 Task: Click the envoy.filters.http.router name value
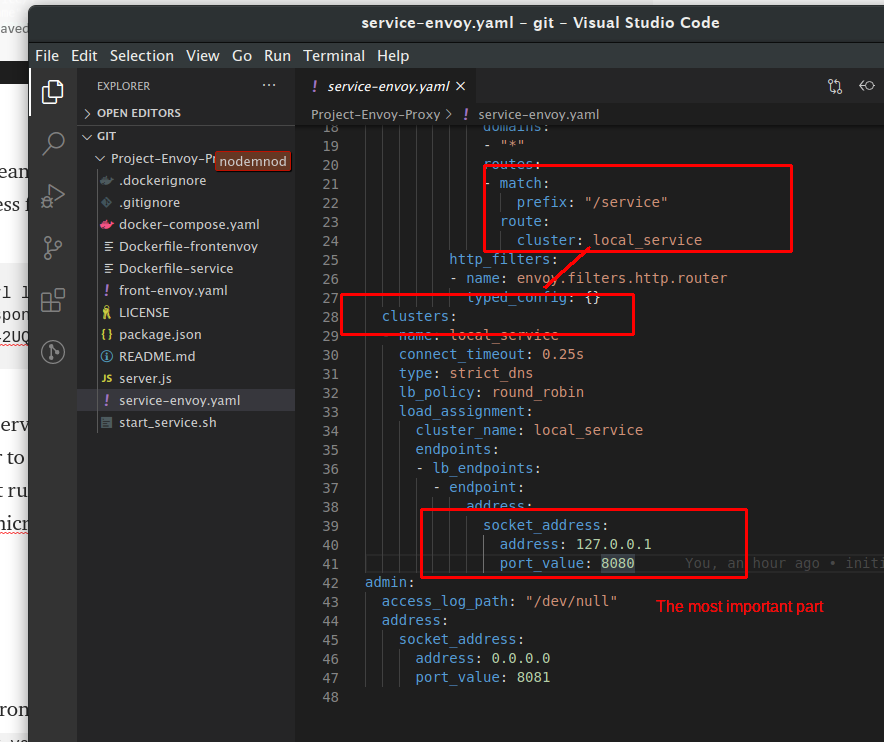pyautogui.click(x=622, y=278)
